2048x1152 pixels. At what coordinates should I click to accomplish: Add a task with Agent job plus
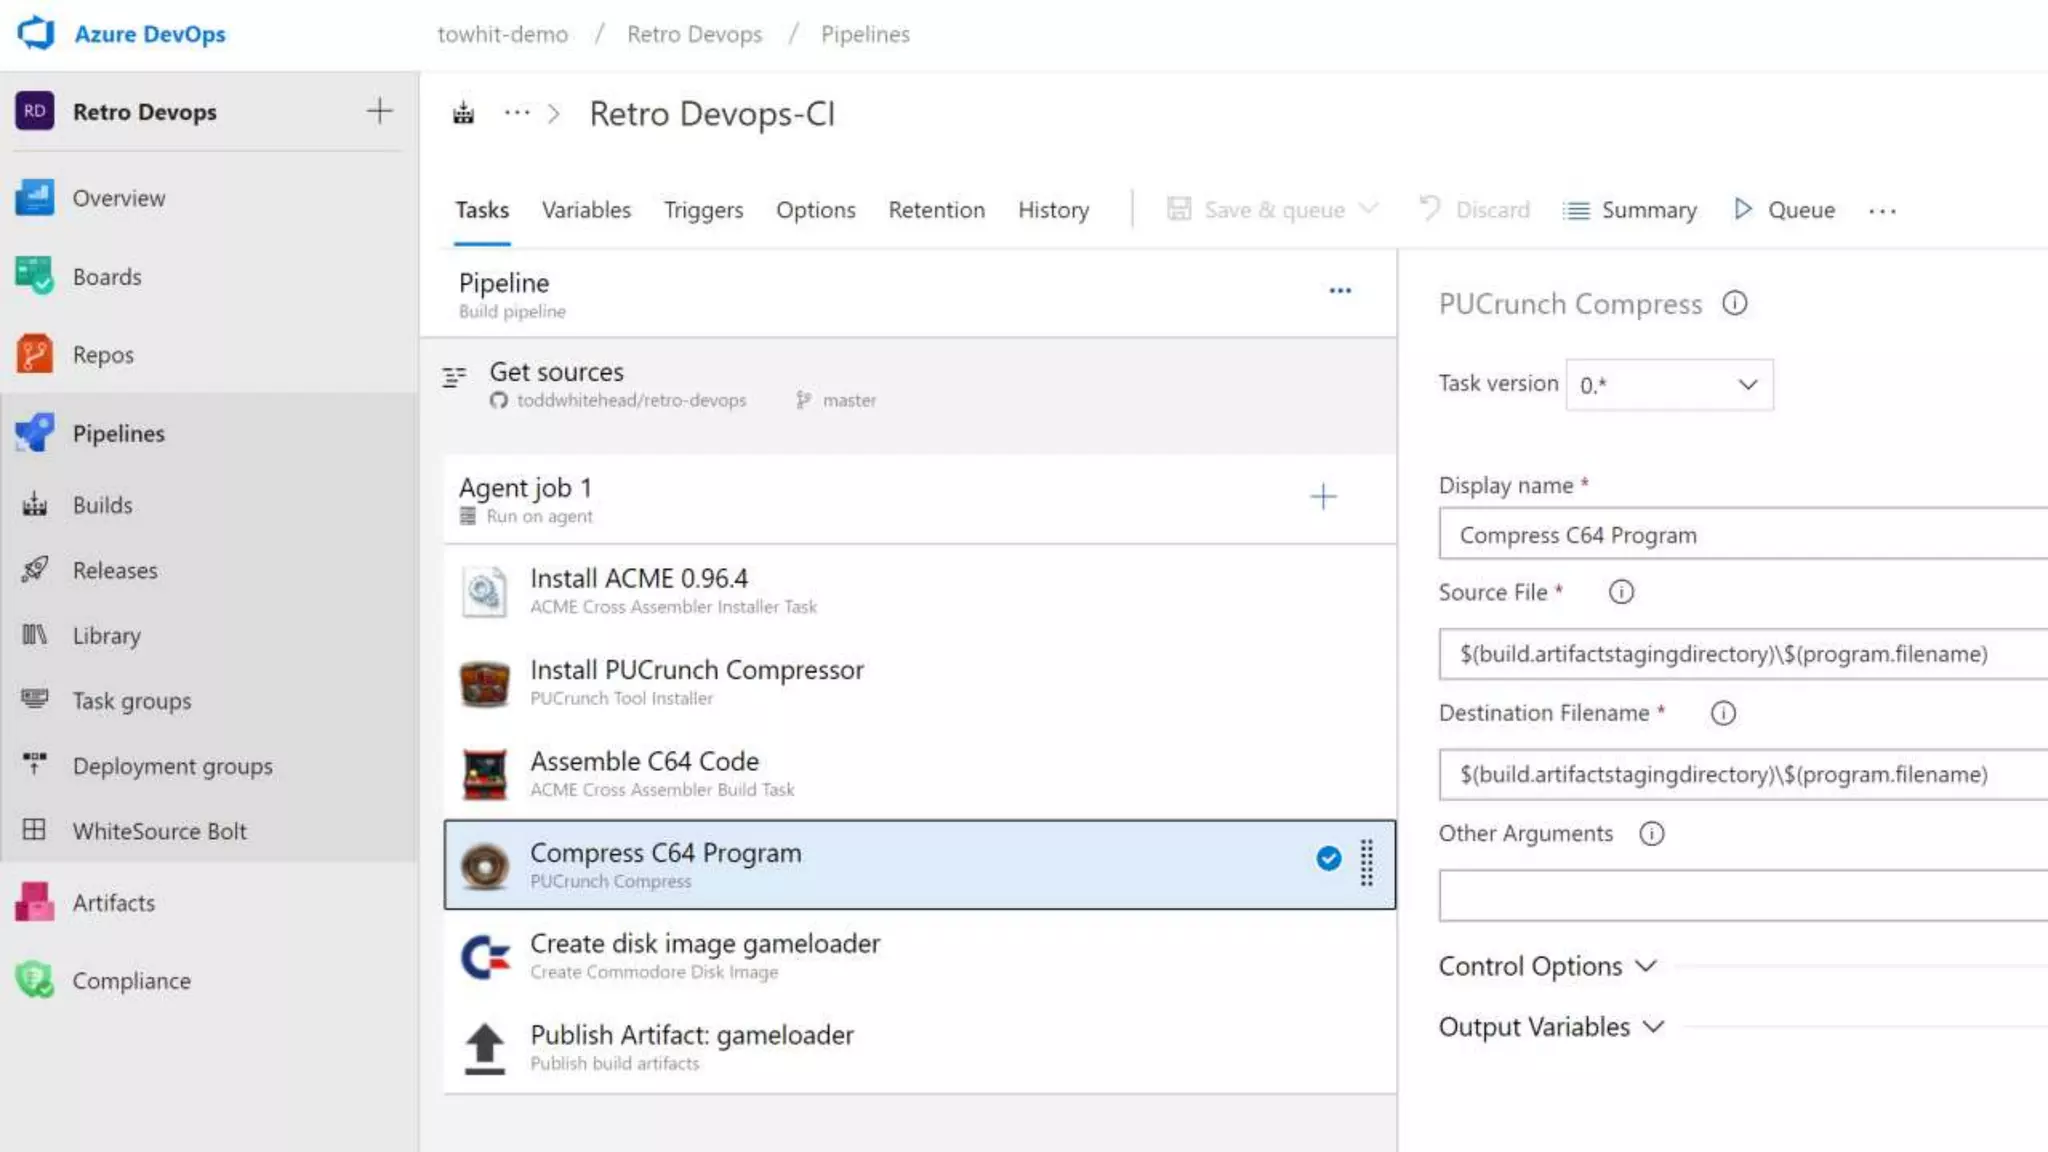(1323, 497)
